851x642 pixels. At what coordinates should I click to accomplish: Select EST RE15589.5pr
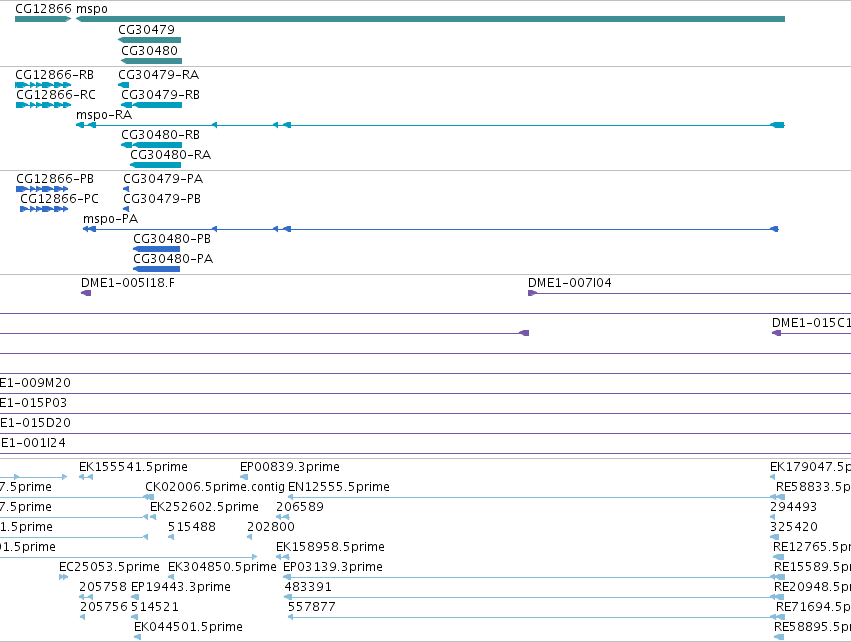tap(779, 577)
